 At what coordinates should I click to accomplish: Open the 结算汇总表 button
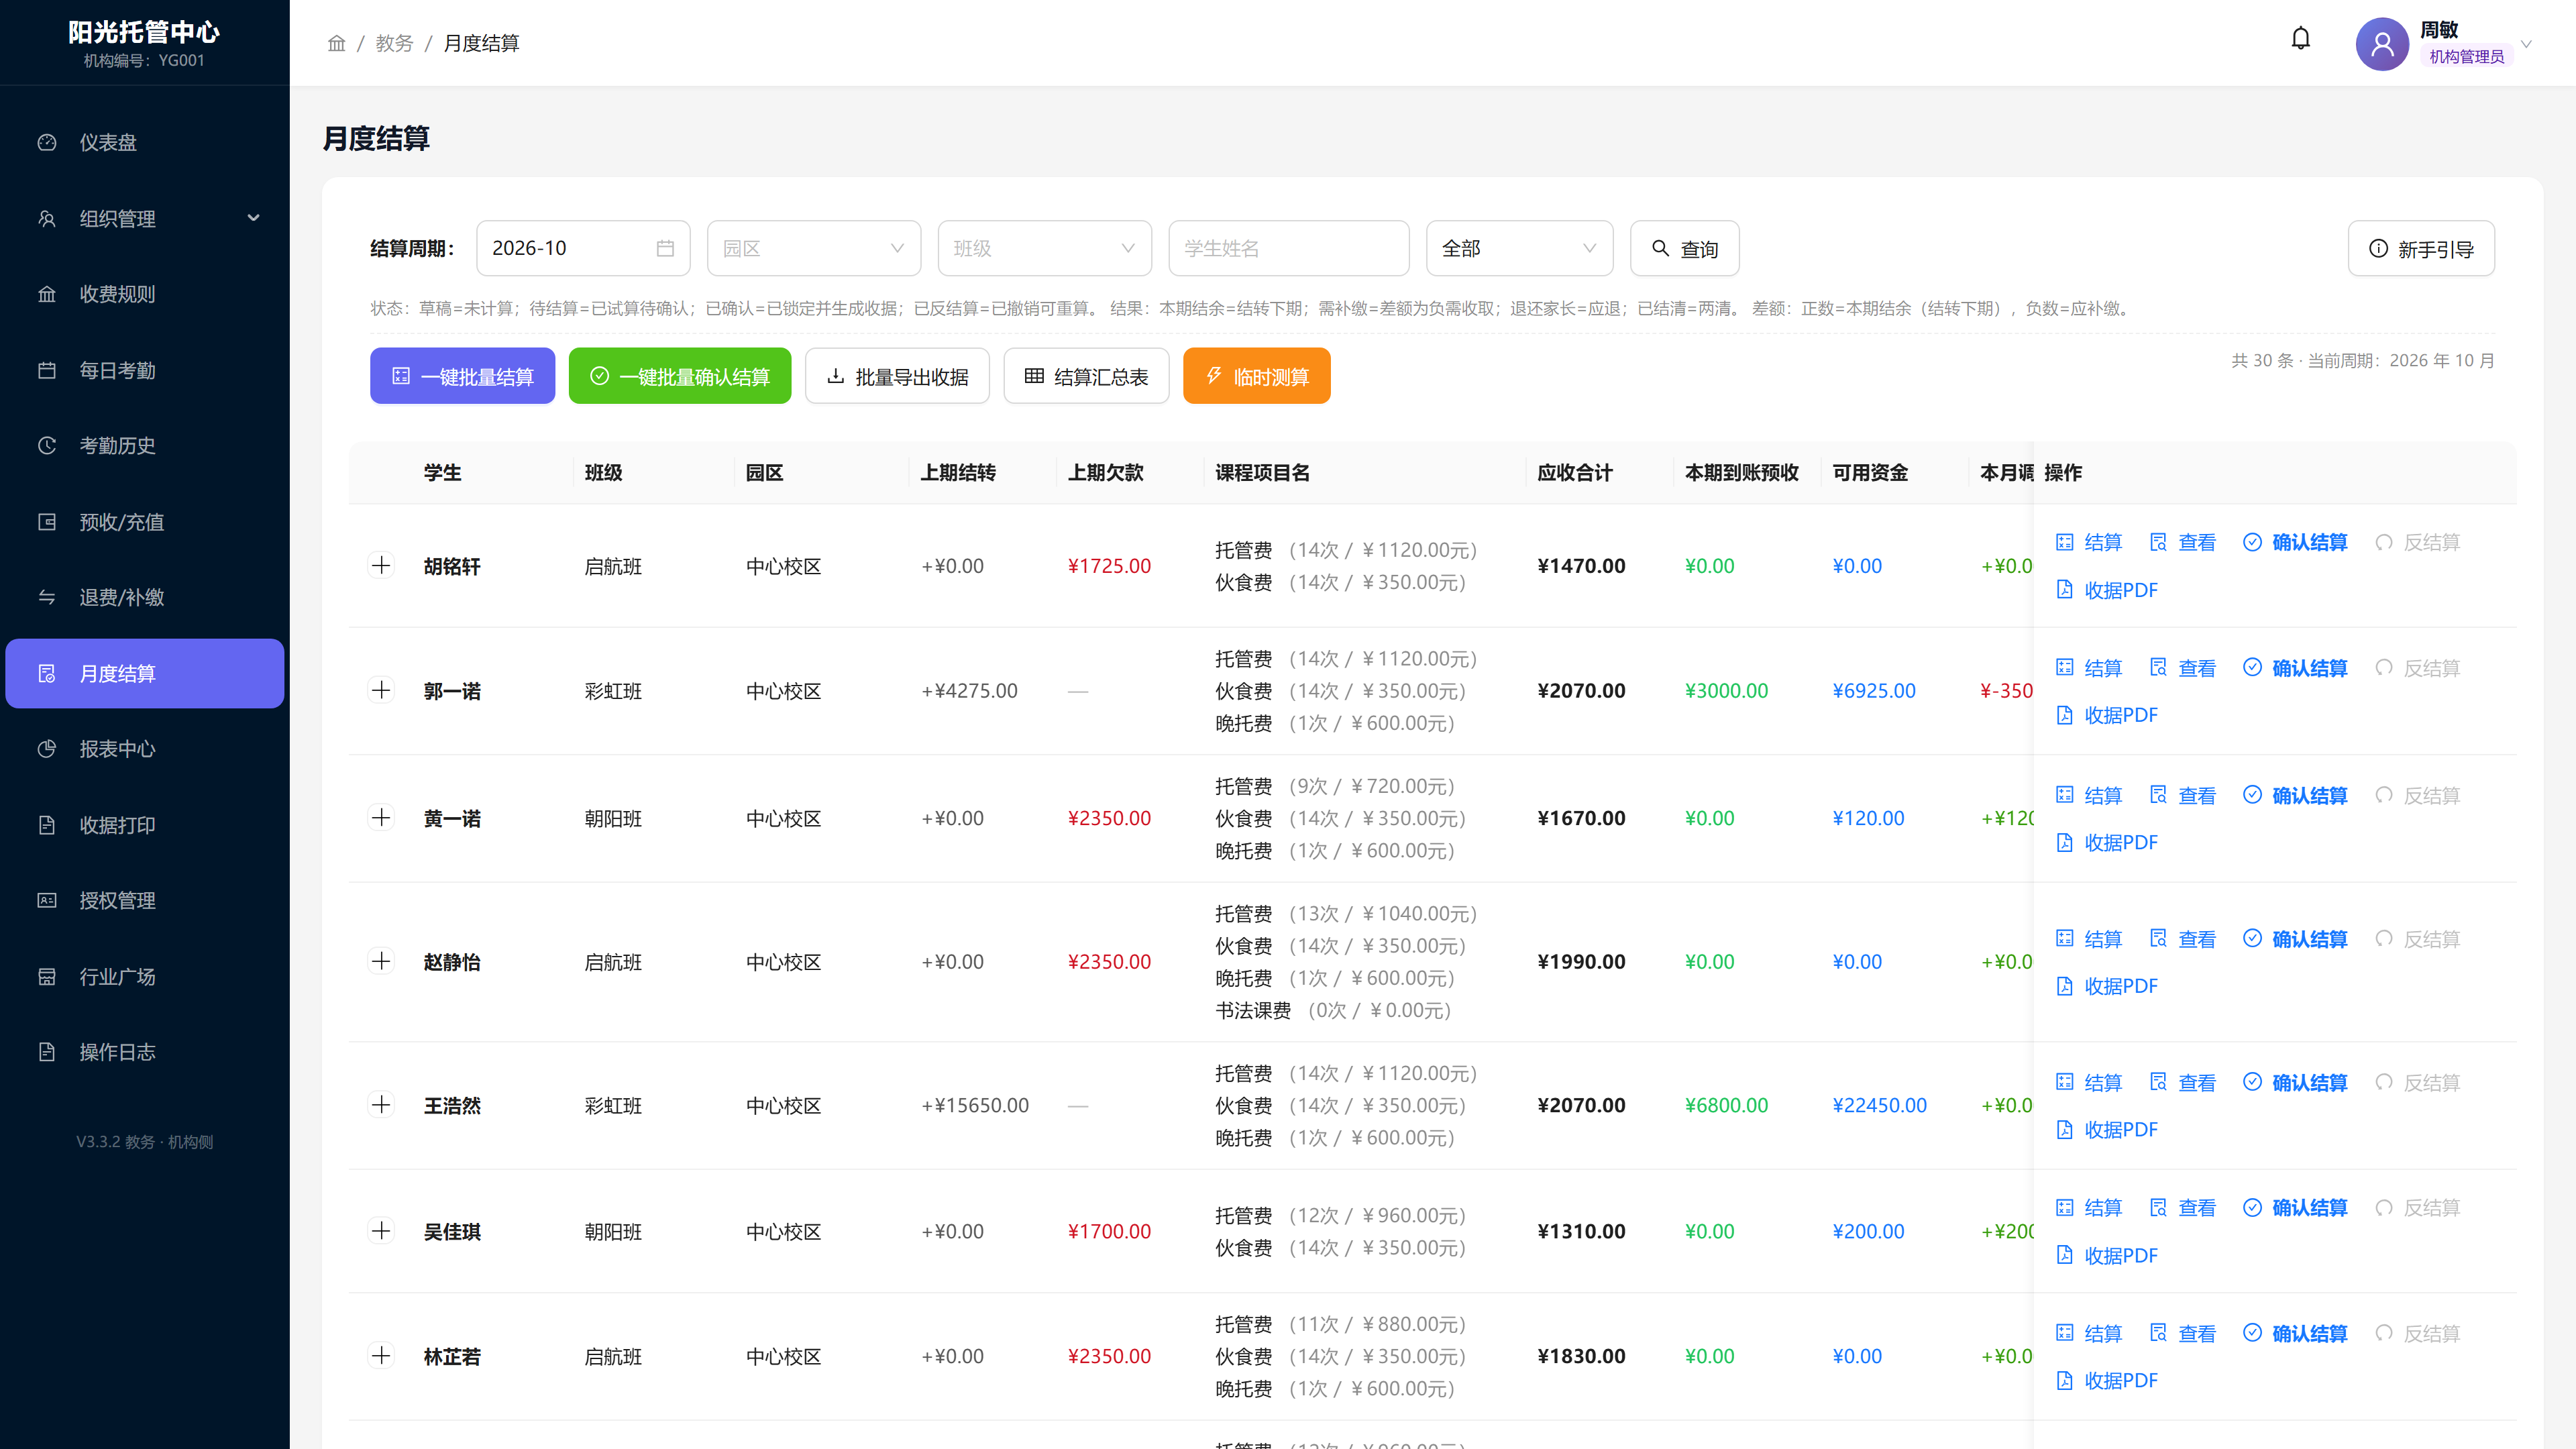click(x=1086, y=376)
